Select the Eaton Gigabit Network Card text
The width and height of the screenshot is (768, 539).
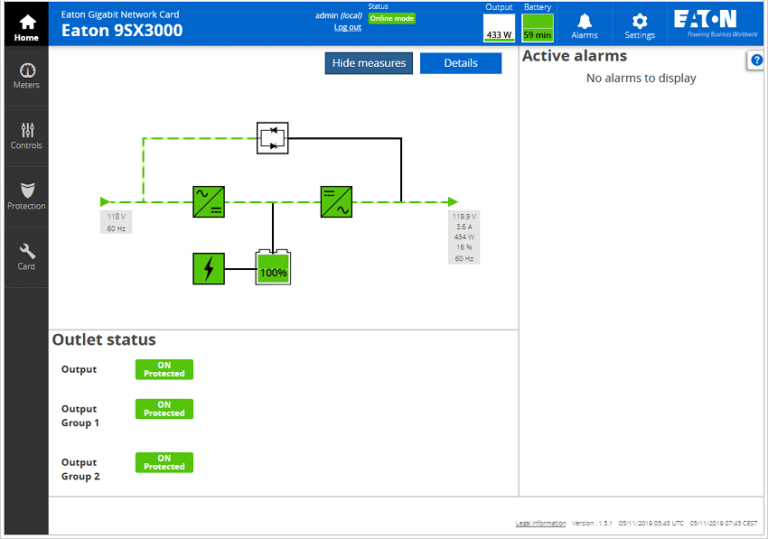(x=120, y=14)
